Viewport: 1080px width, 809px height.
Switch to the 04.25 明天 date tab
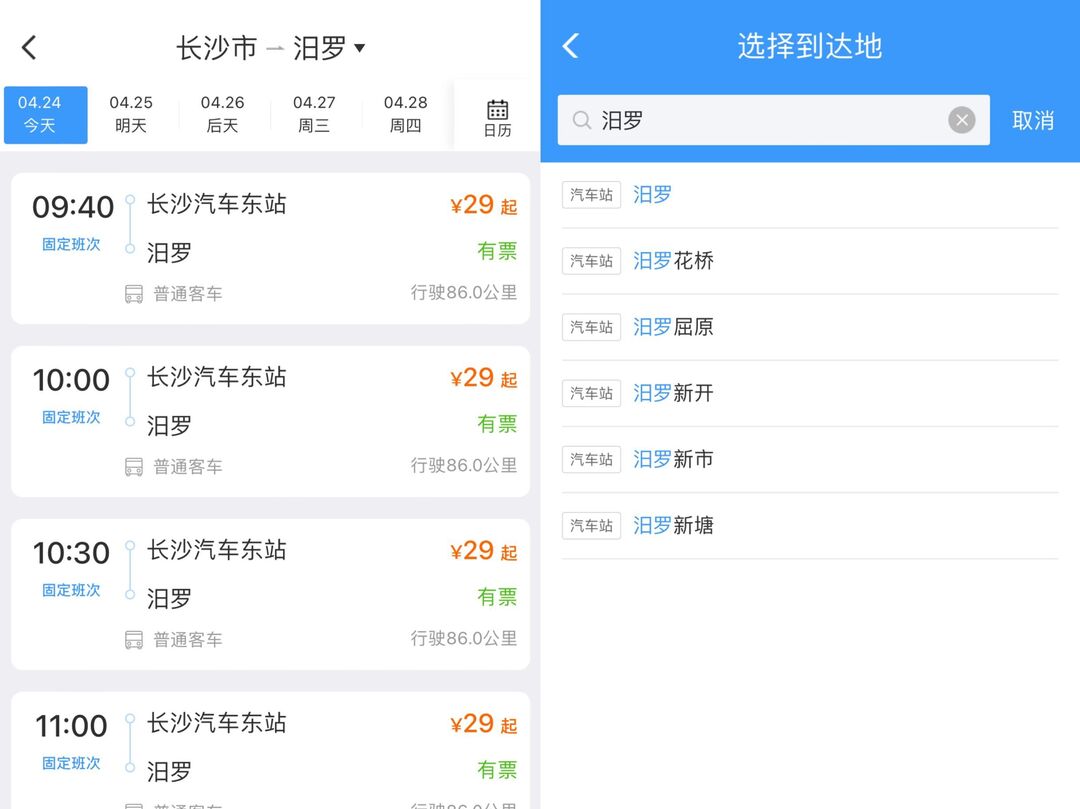tap(131, 115)
